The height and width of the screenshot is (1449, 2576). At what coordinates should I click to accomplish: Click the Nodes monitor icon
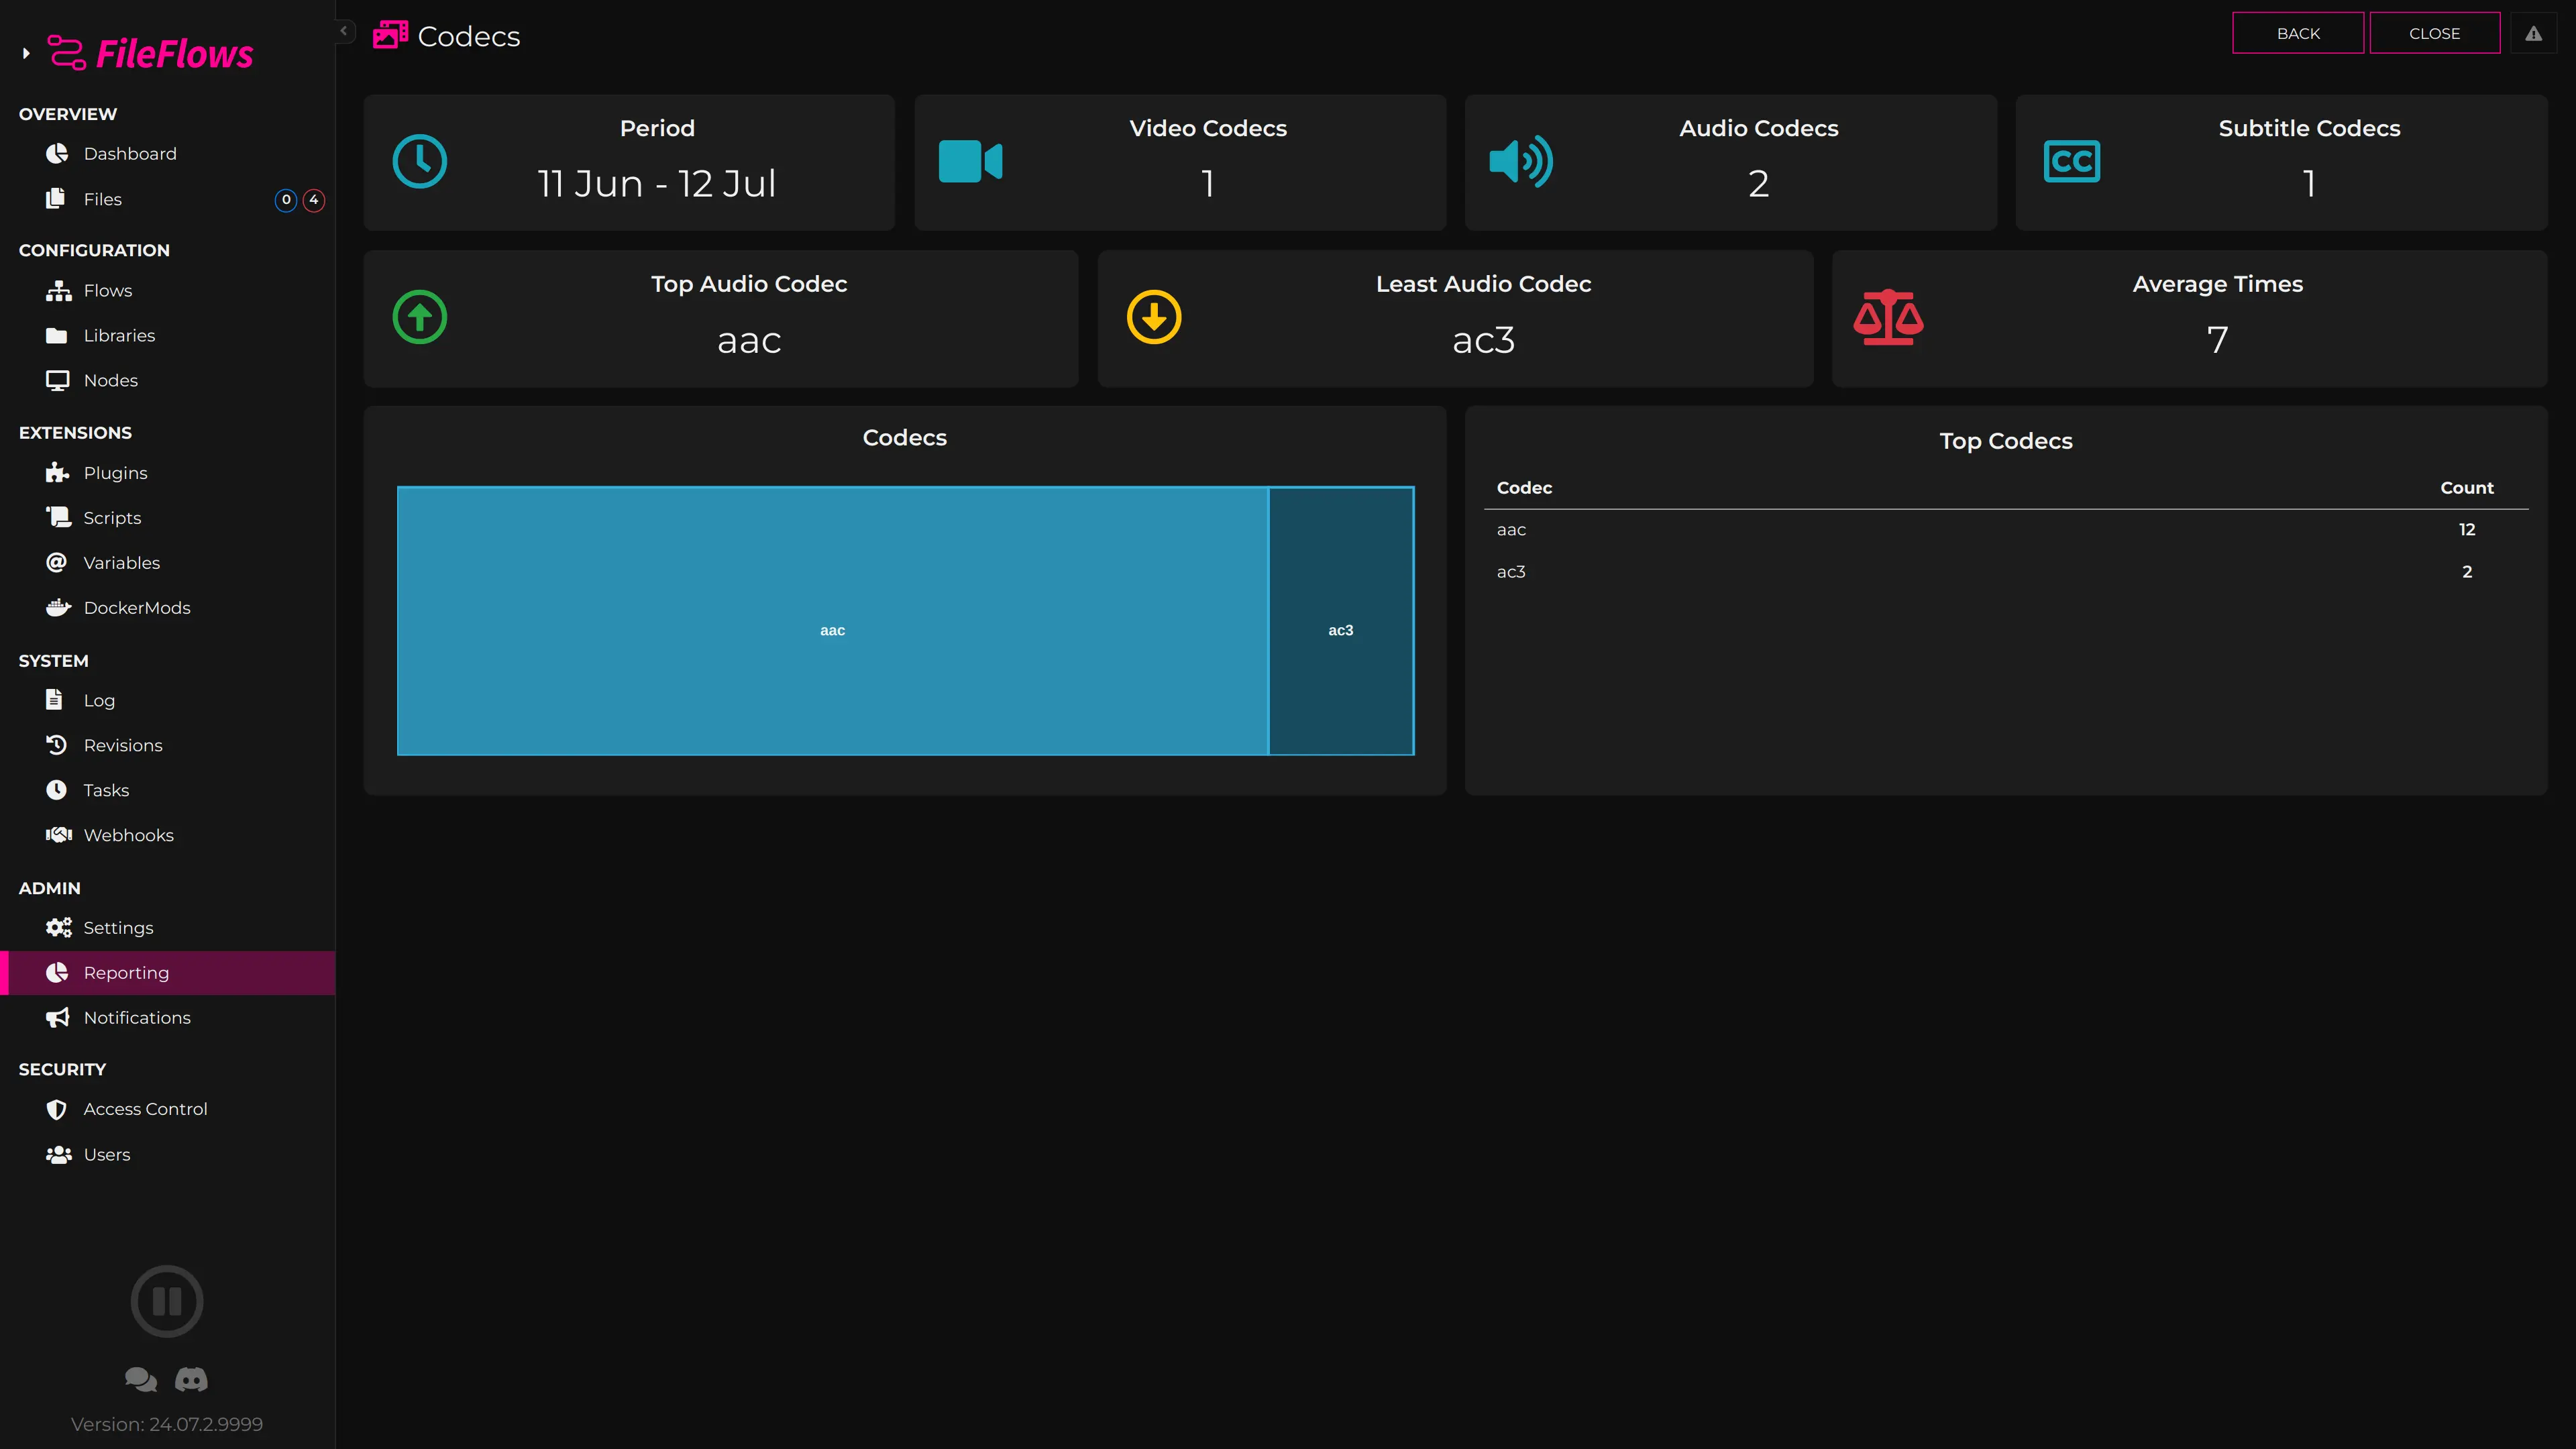click(x=58, y=380)
